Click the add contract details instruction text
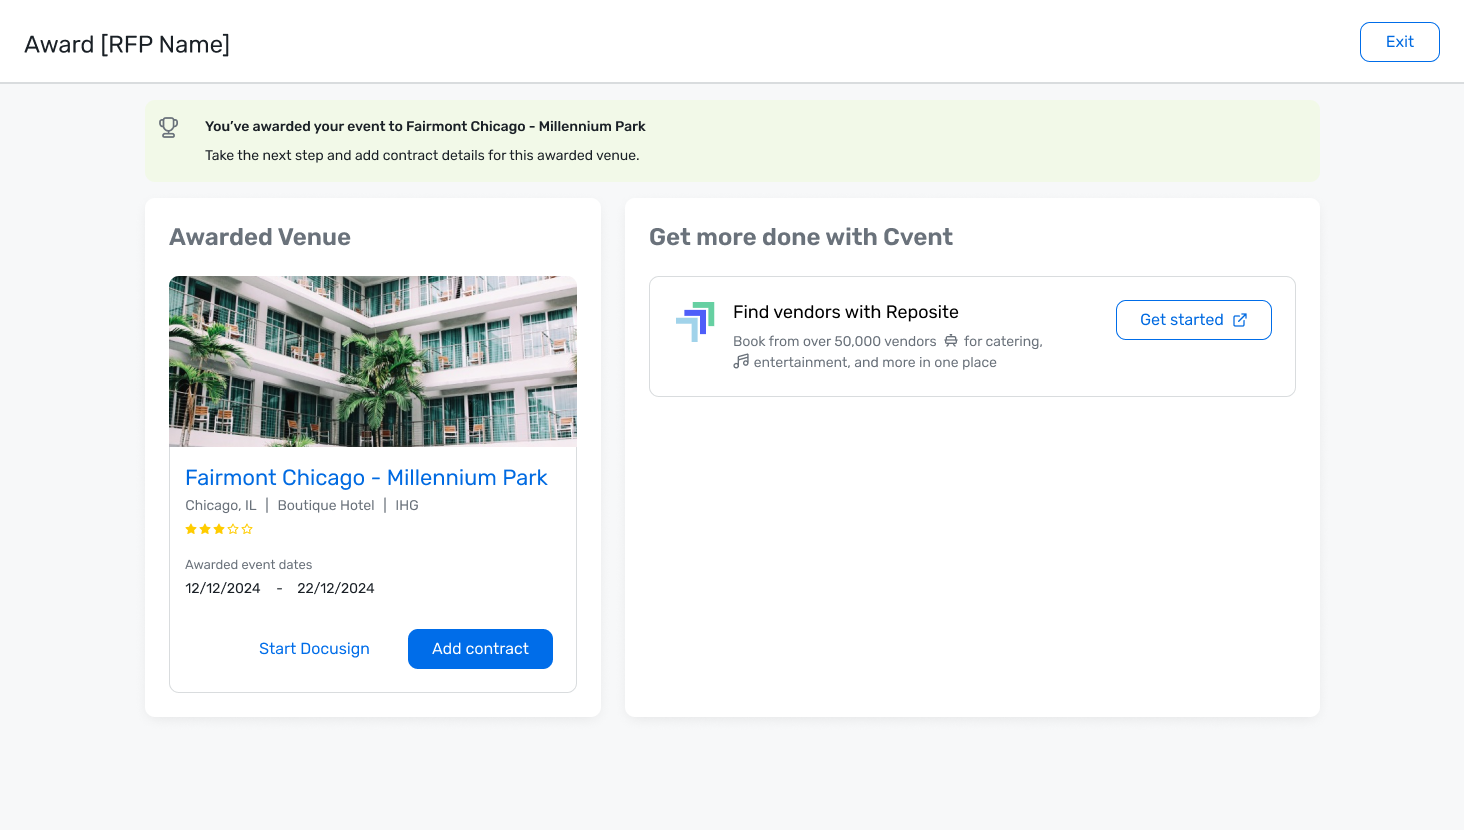Image resolution: width=1464 pixels, height=830 pixels. click(422, 155)
